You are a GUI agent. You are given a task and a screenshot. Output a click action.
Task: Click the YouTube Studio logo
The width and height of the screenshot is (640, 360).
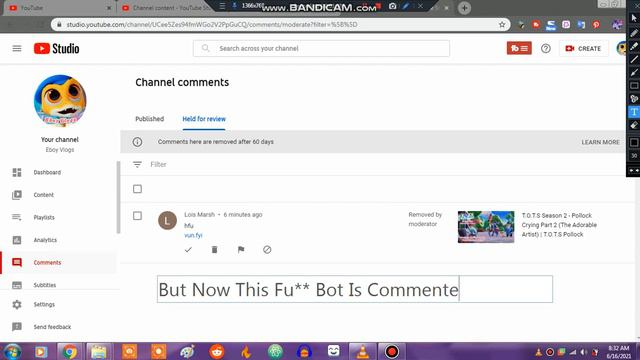pyautogui.click(x=56, y=49)
